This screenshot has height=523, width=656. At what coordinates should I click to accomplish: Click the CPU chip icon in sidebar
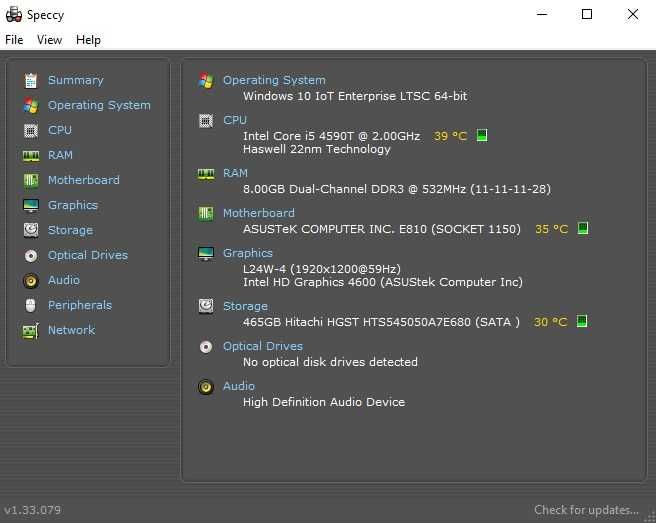(31, 131)
